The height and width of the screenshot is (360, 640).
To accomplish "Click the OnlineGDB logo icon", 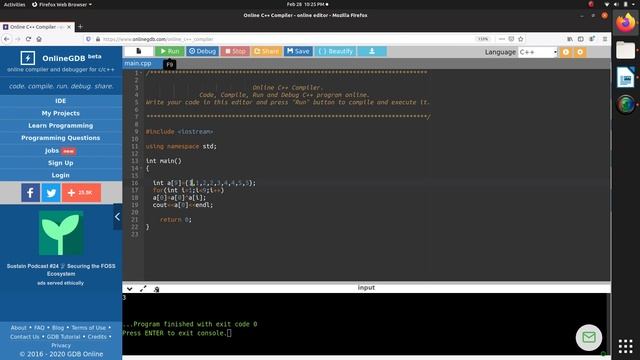I will (28, 58).
